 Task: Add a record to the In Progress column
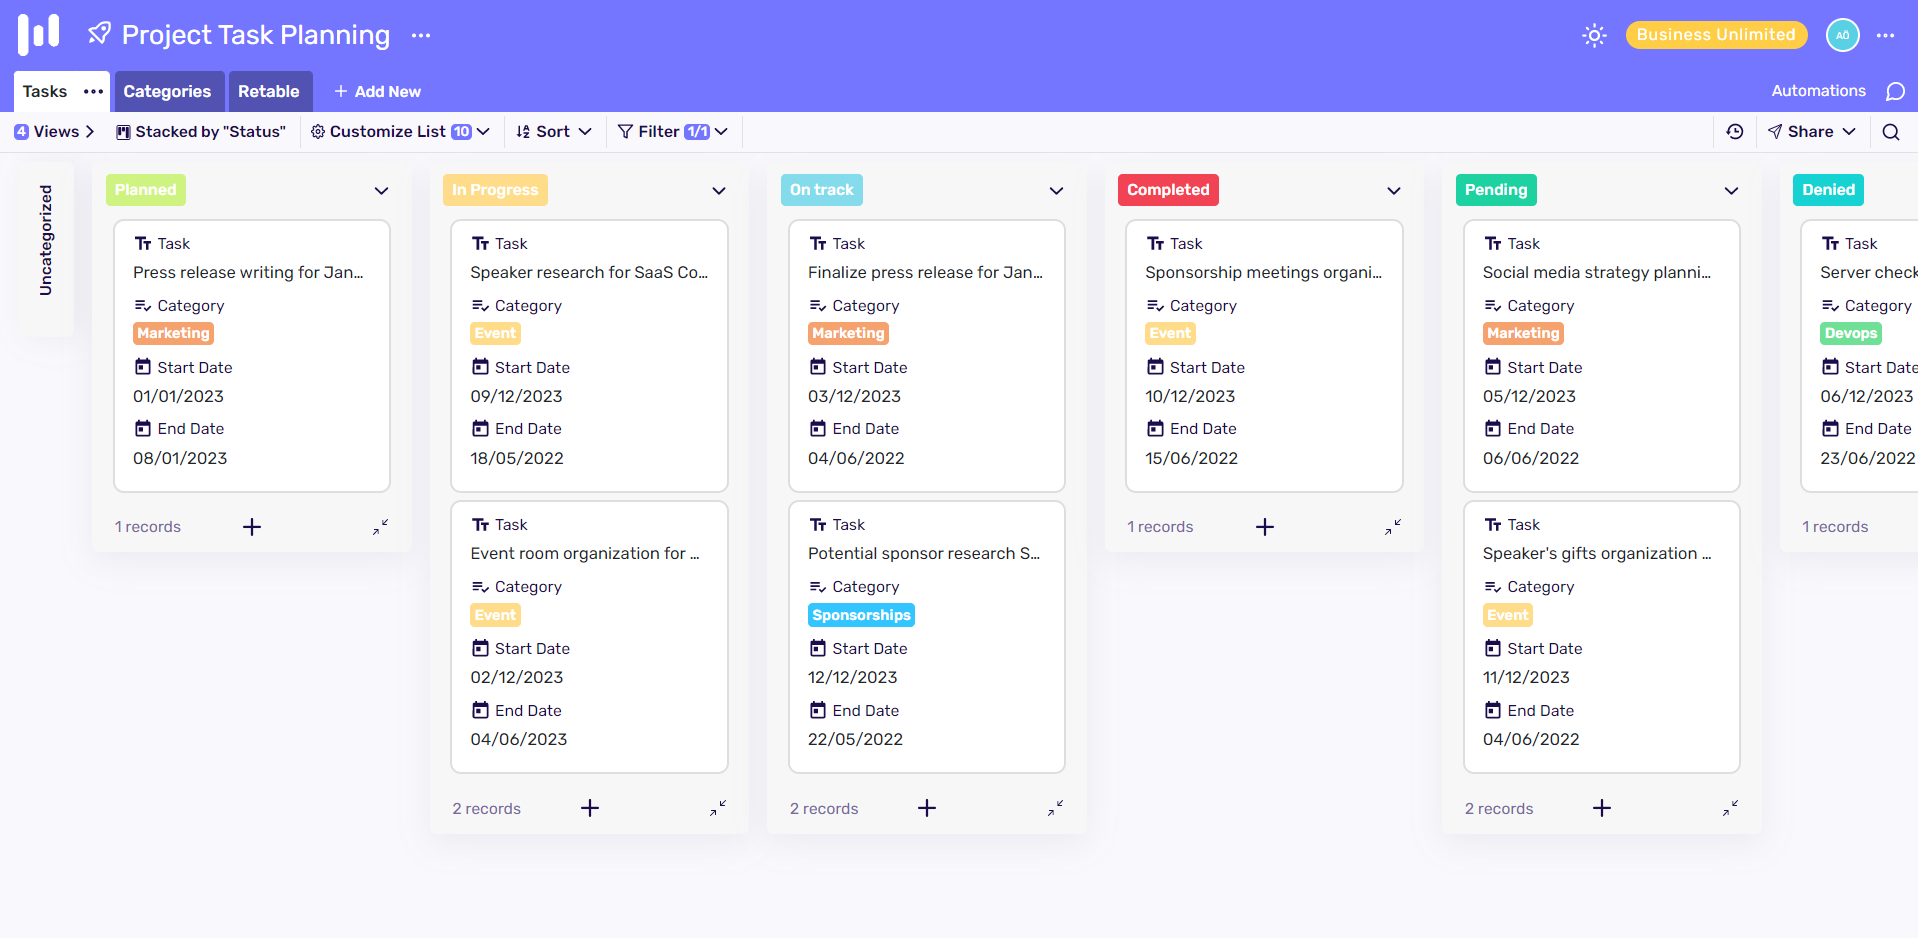point(590,808)
